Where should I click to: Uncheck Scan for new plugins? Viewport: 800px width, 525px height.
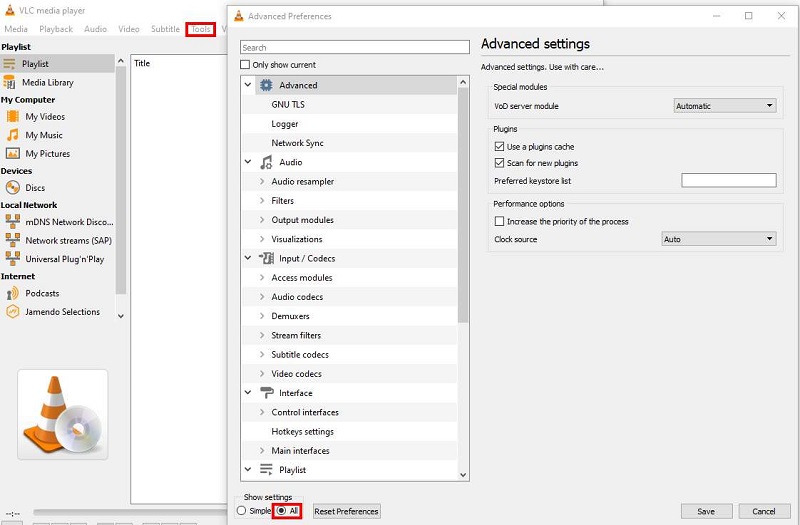[x=499, y=163]
